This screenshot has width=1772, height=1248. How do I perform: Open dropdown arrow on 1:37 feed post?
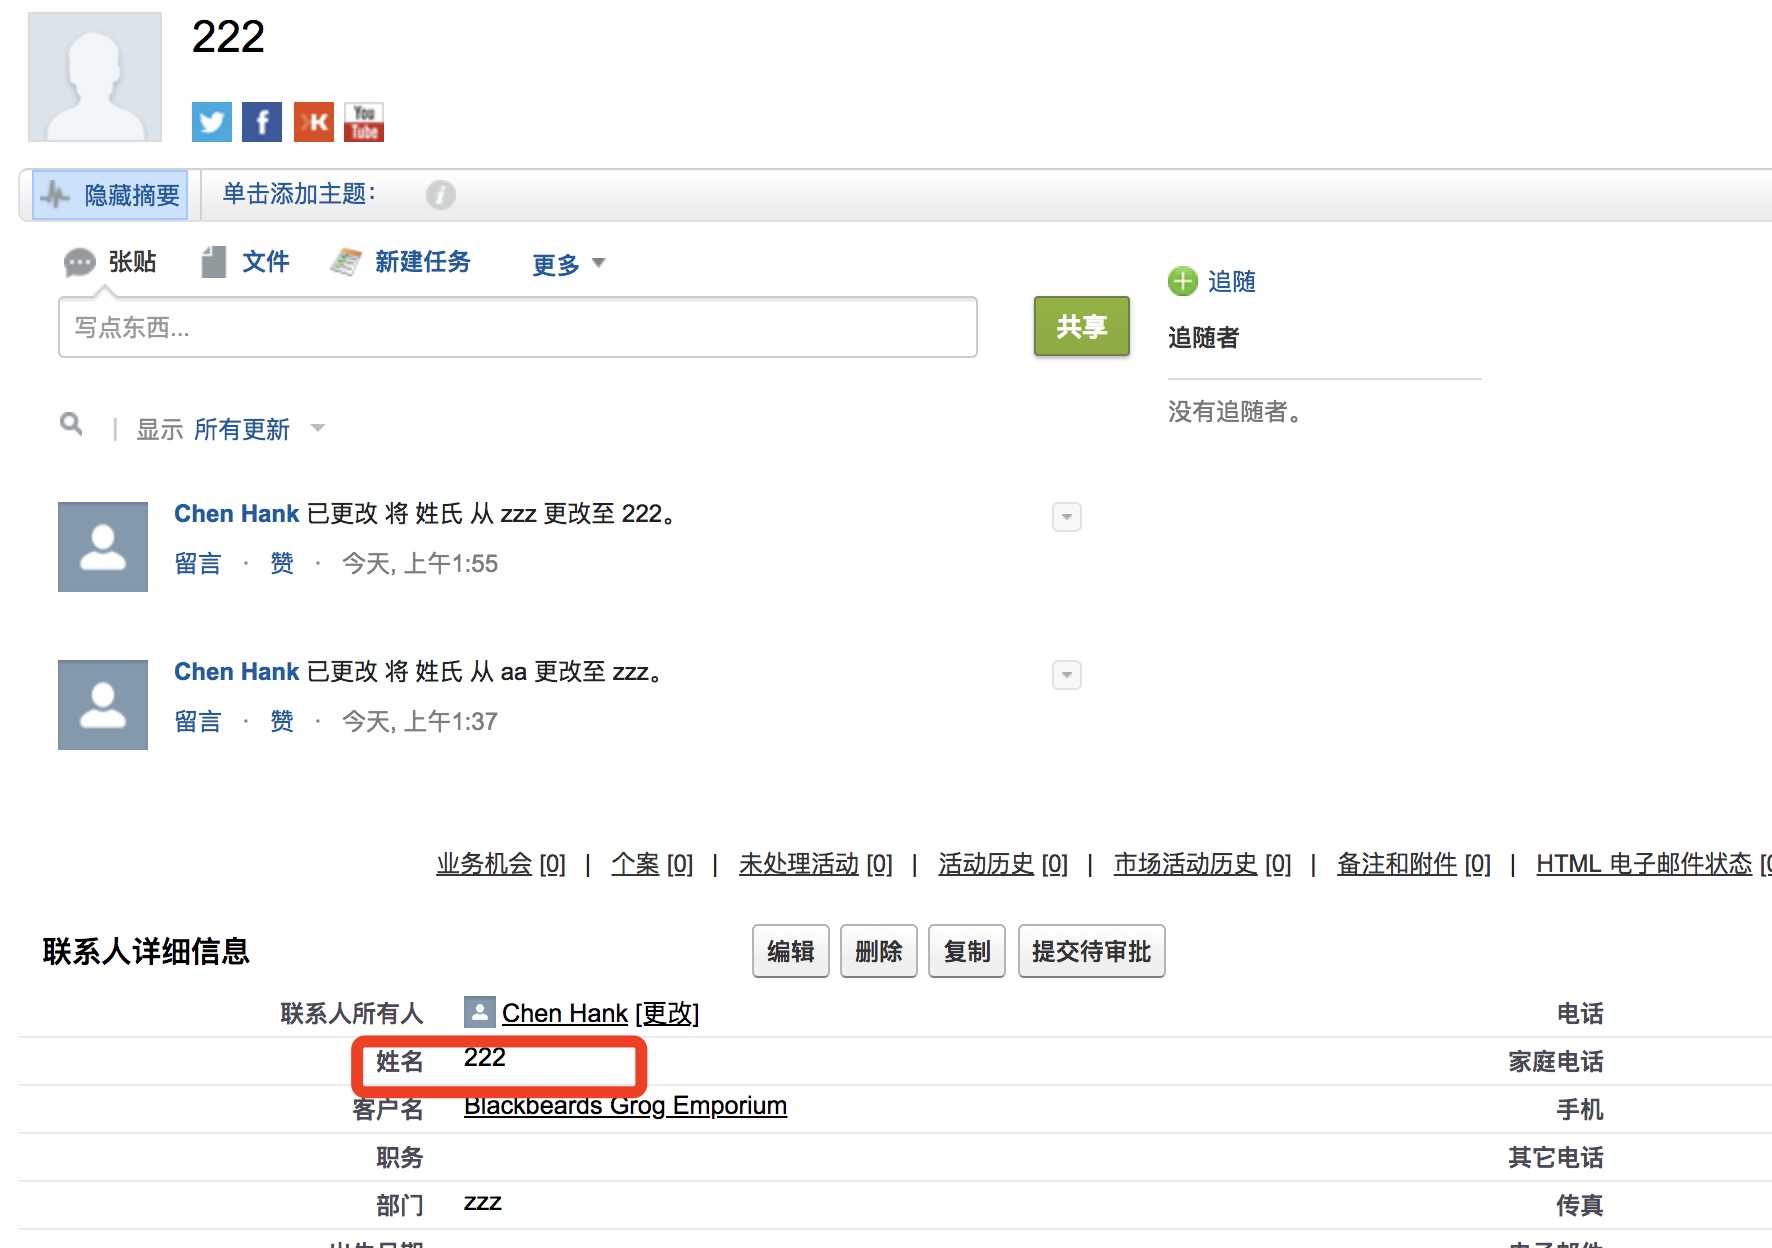(x=1067, y=675)
